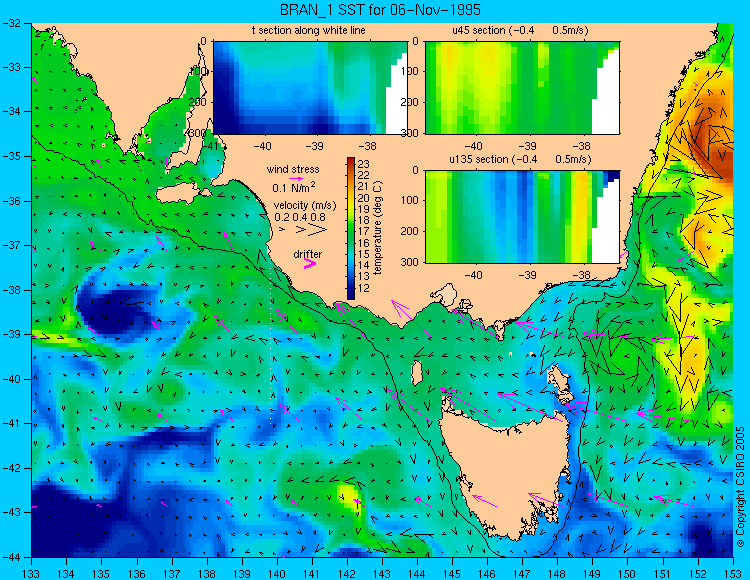Viewport: 750px width, 580px height.
Task: Click the 144 longitude axis label
Action: pos(417,573)
